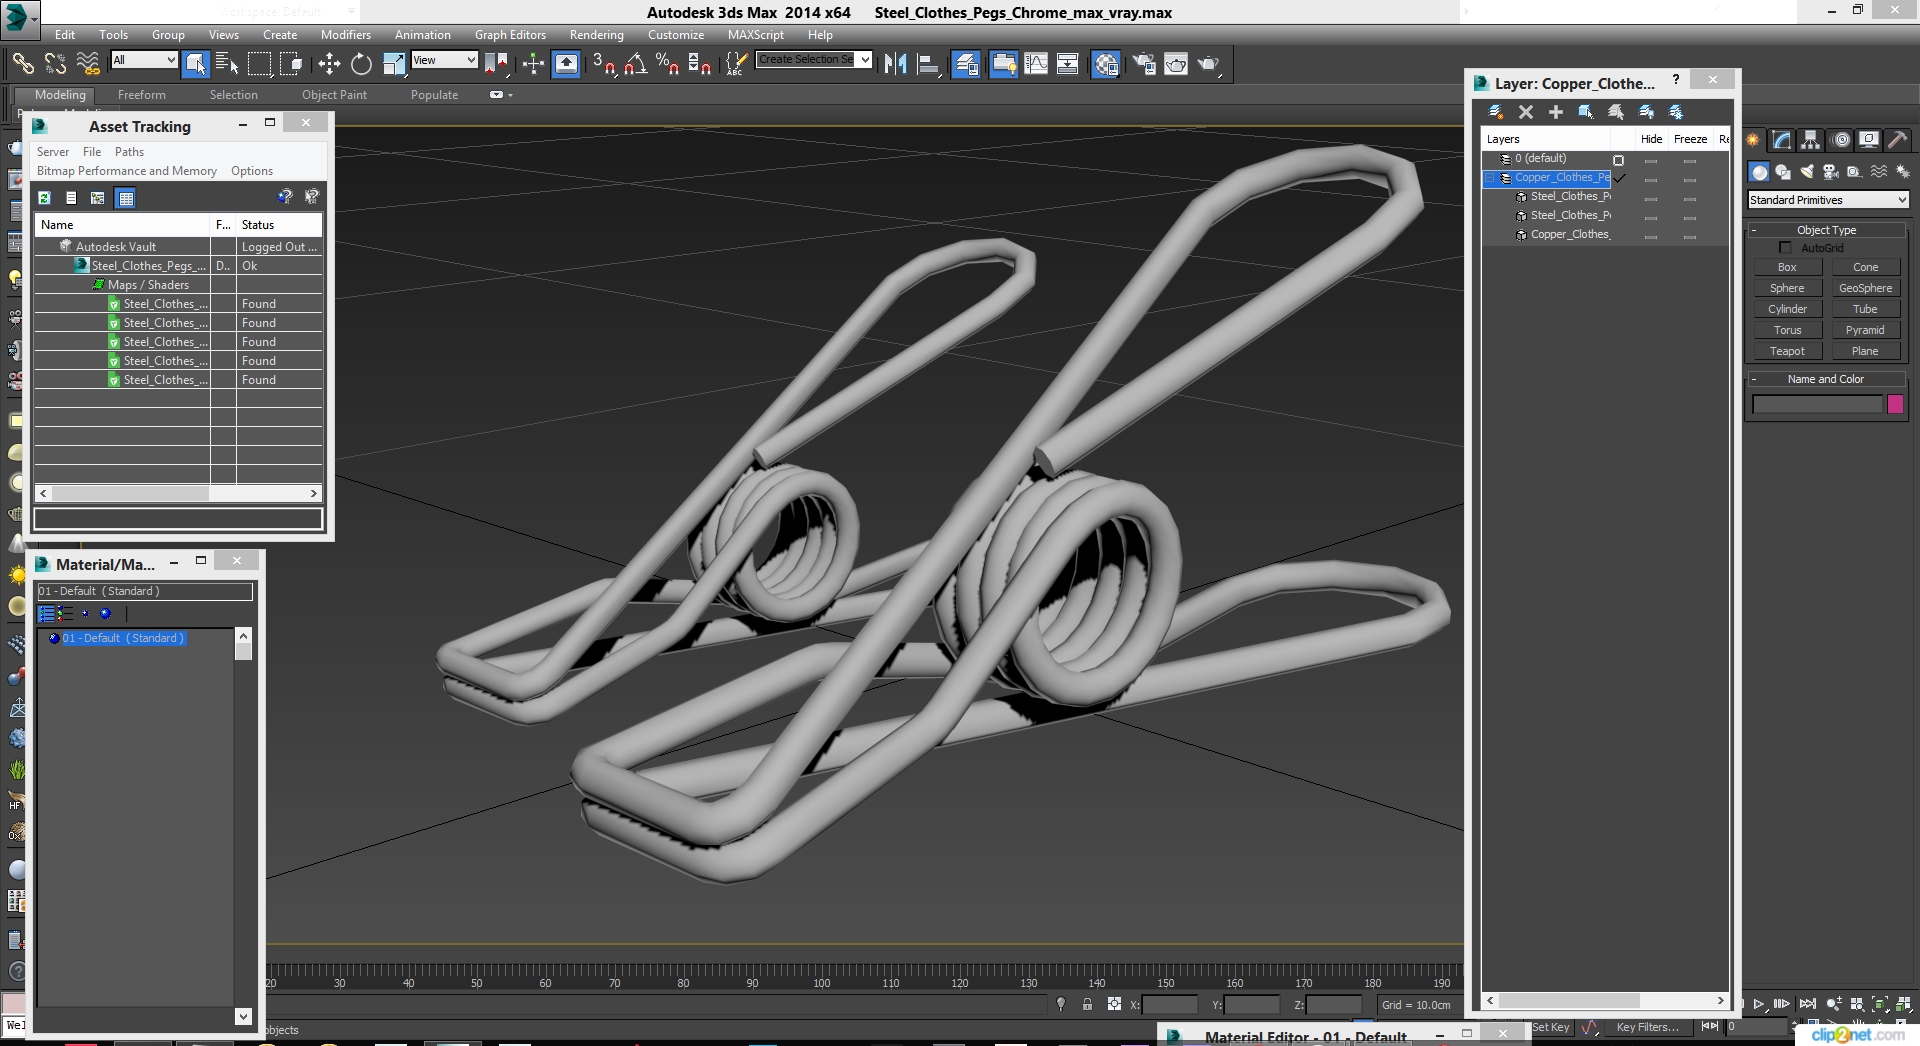The image size is (1920, 1046).
Task: Switch to the Object Paint ribbon tab
Action: point(334,95)
